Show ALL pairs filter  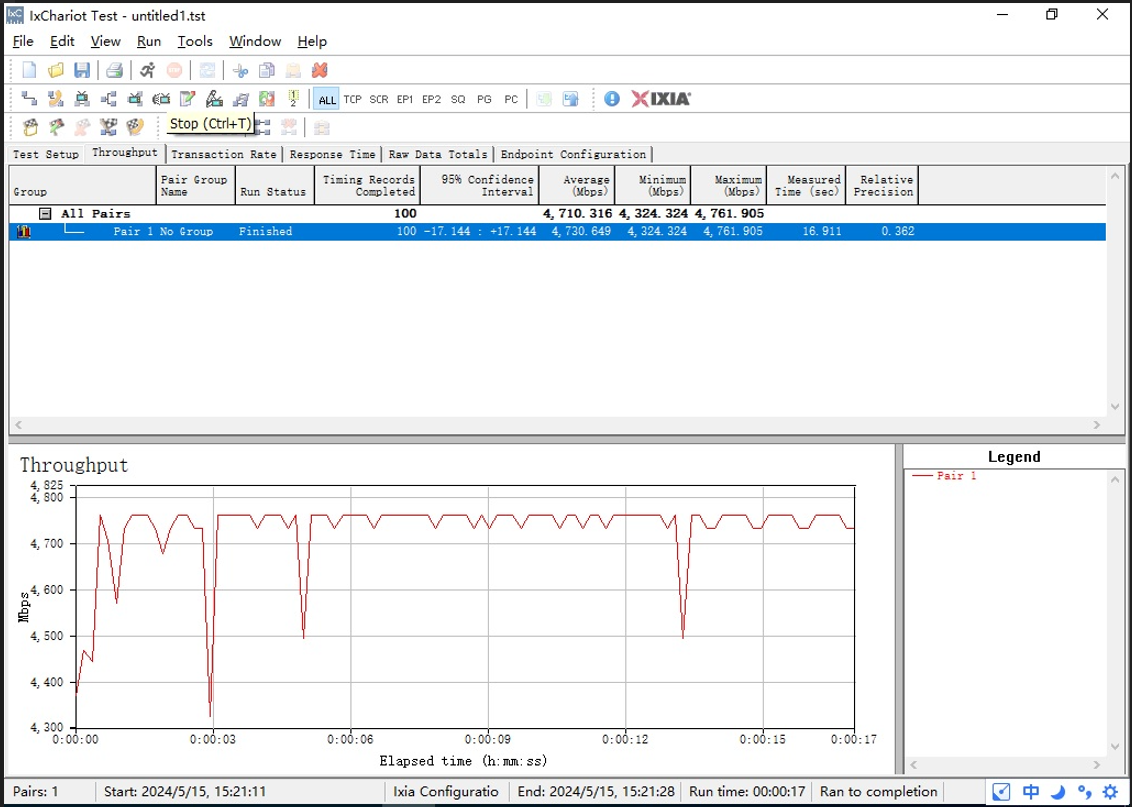point(326,99)
